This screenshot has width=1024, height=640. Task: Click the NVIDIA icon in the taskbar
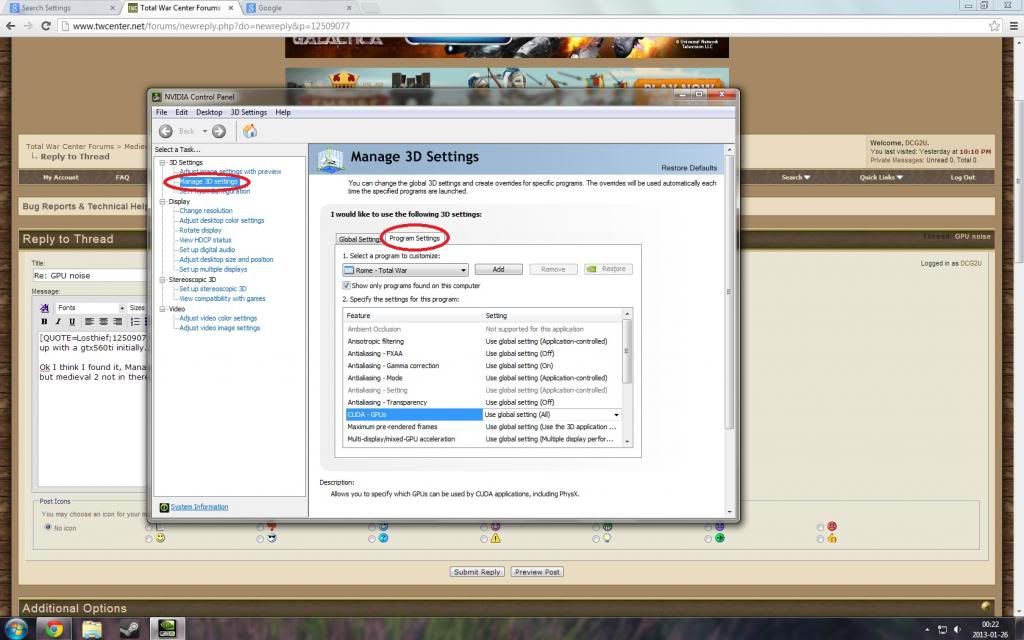tap(166, 629)
